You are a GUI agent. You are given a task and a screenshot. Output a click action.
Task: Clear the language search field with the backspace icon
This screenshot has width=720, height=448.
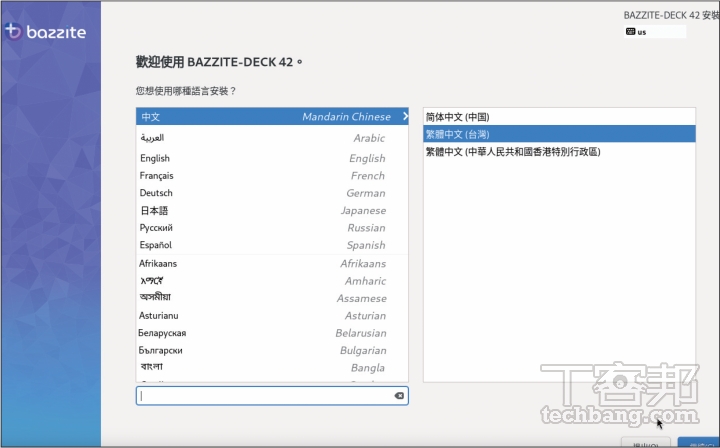(399, 396)
